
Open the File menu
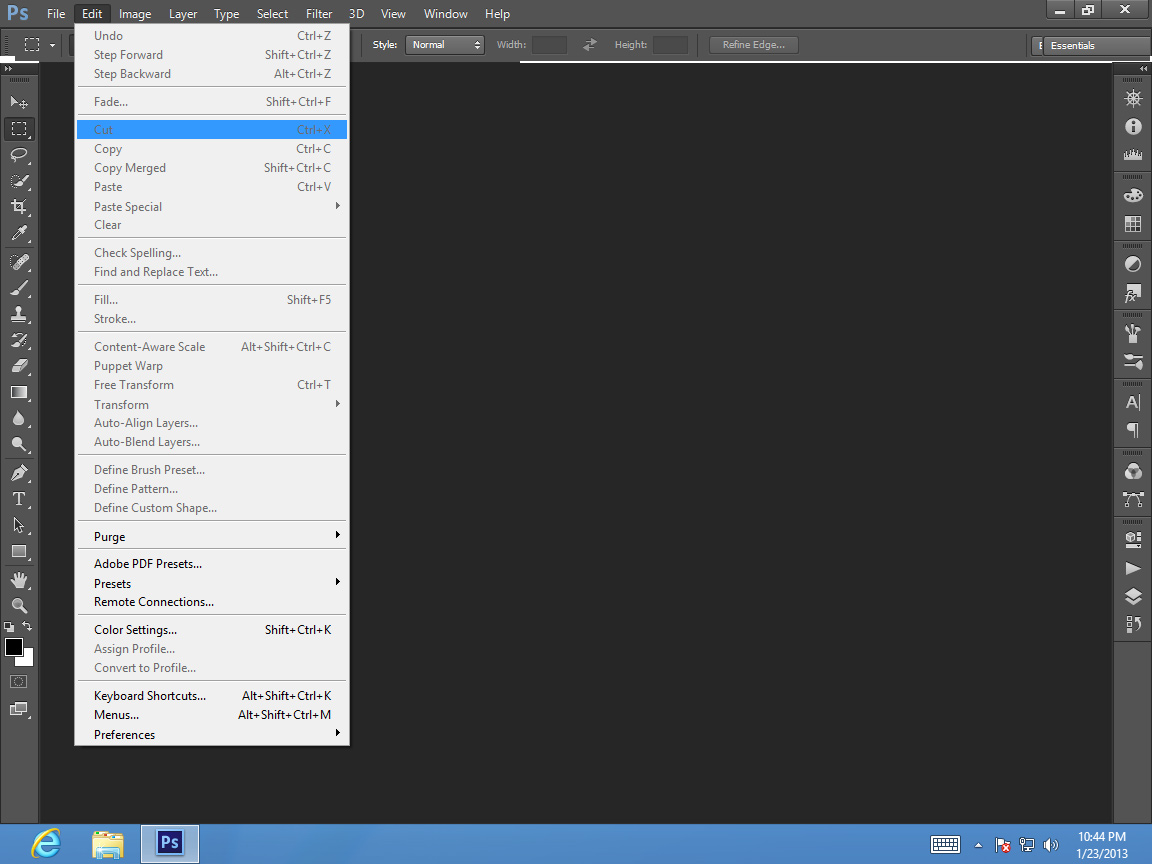[x=56, y=14]
